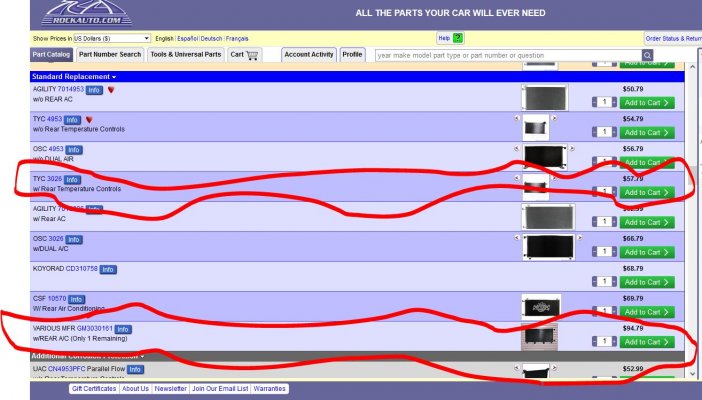
Task: Increase quantity for GM3030161
Action: (614, 342)
